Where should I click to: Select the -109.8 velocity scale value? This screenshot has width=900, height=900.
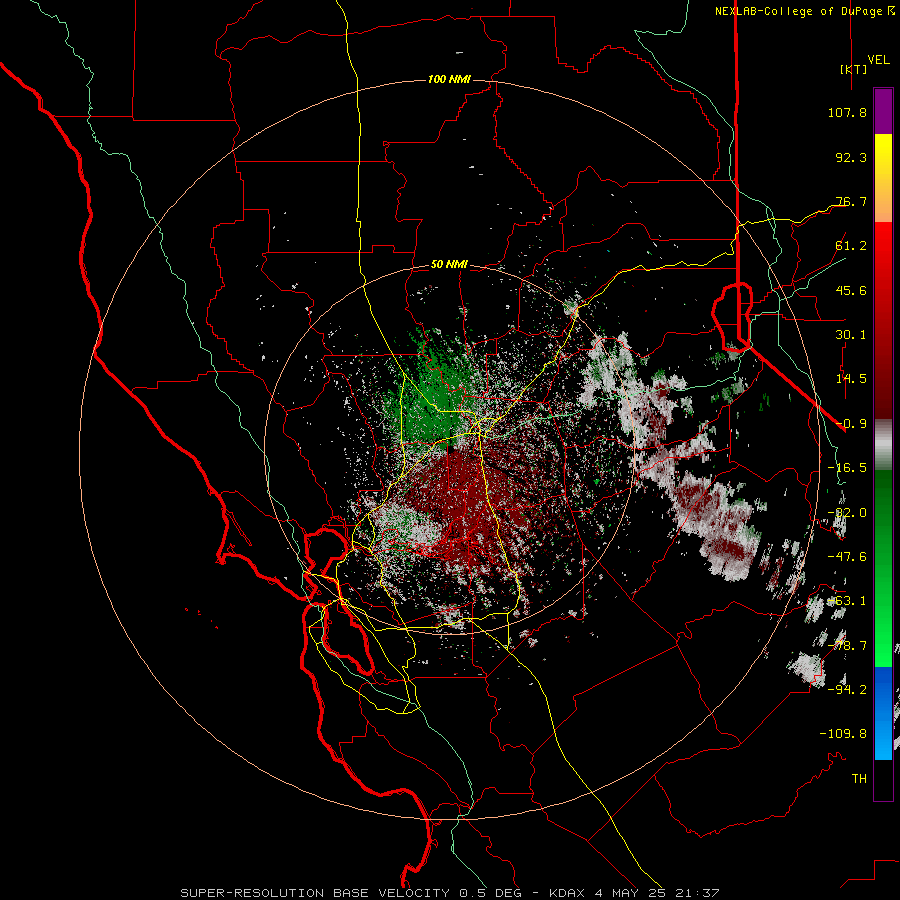[x=843, y=734]
